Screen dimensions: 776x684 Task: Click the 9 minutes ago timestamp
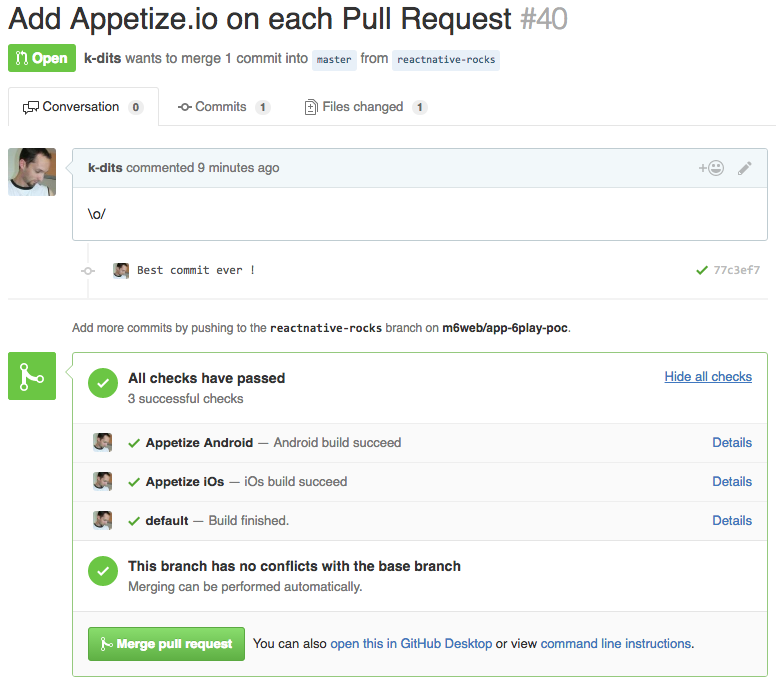pyautogui.click(x=239, y=168)
